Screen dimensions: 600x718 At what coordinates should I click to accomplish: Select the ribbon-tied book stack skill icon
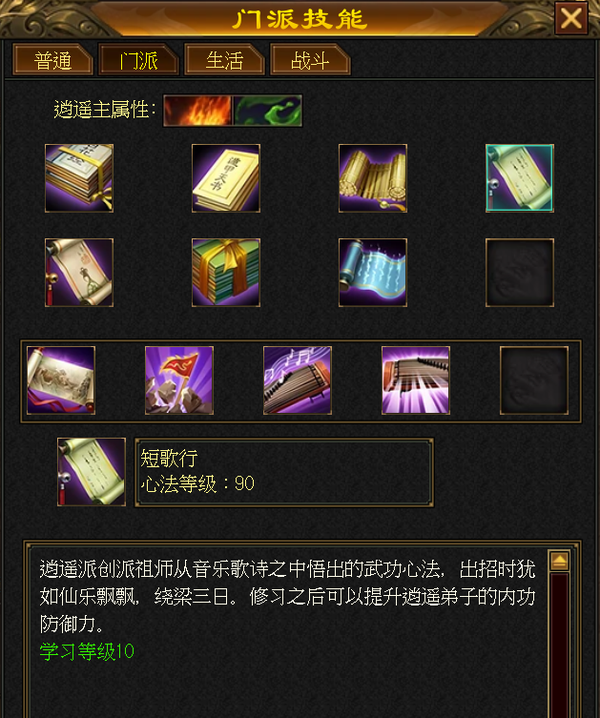[79, 178]
